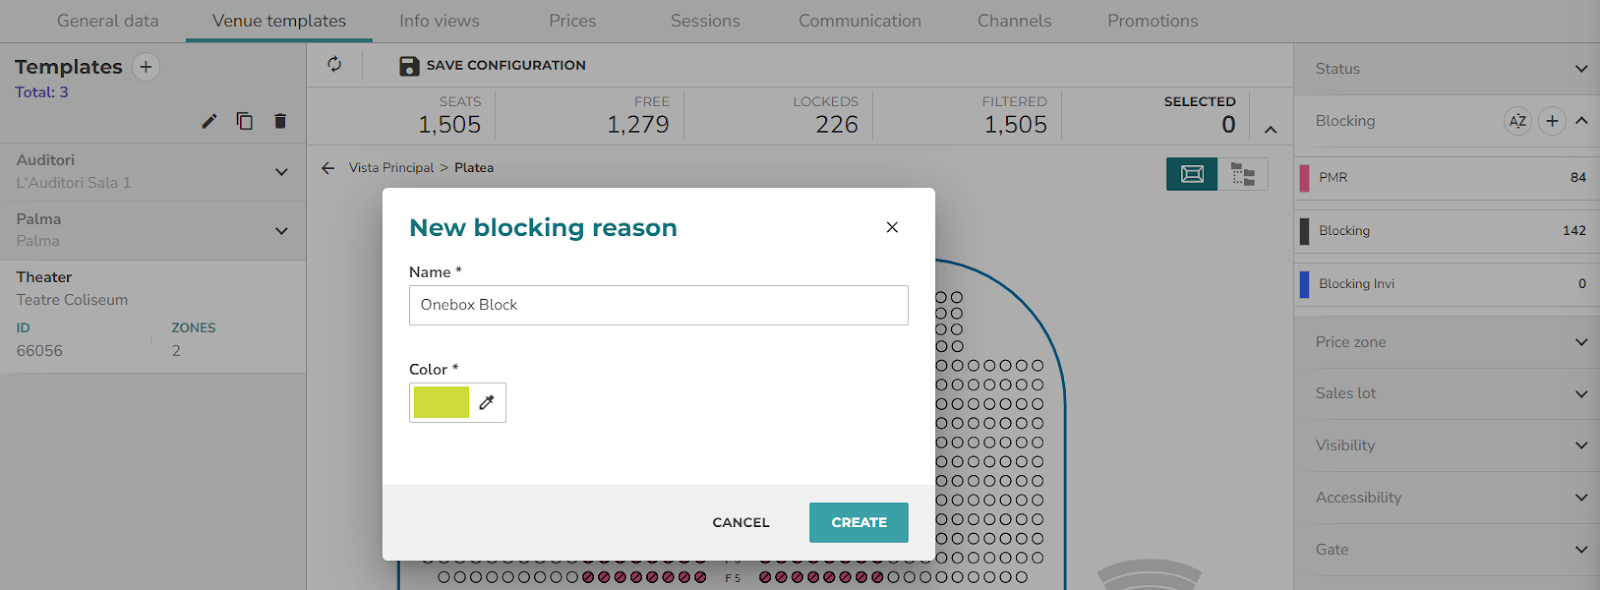Add new blocking reason plus icon
The image size is (1600, 590).
[1552, 121]
